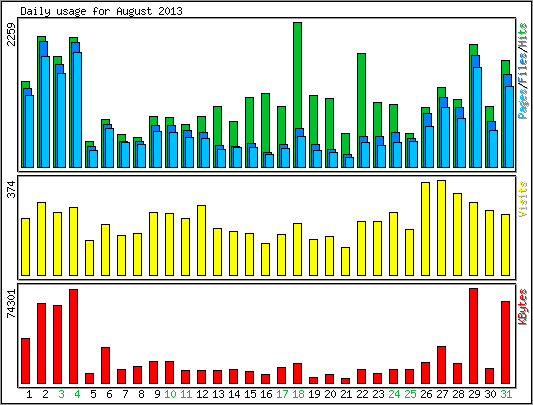Select the red KBytes bar for day 27
The width and height of the screenshot is (533, 405).
pyautogui.click(x=442, y=365)
